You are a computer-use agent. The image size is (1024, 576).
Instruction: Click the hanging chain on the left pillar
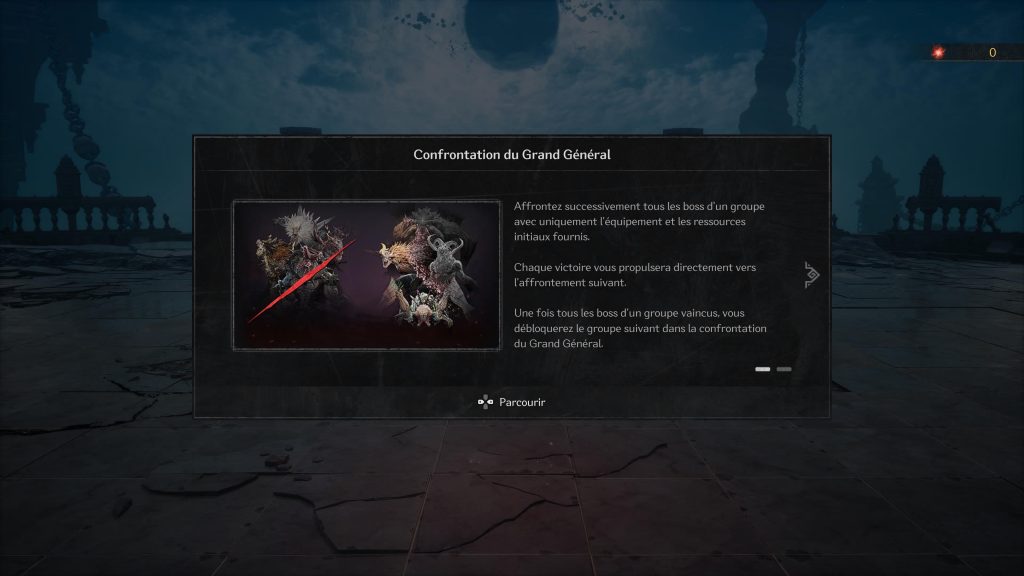(82, 127)
